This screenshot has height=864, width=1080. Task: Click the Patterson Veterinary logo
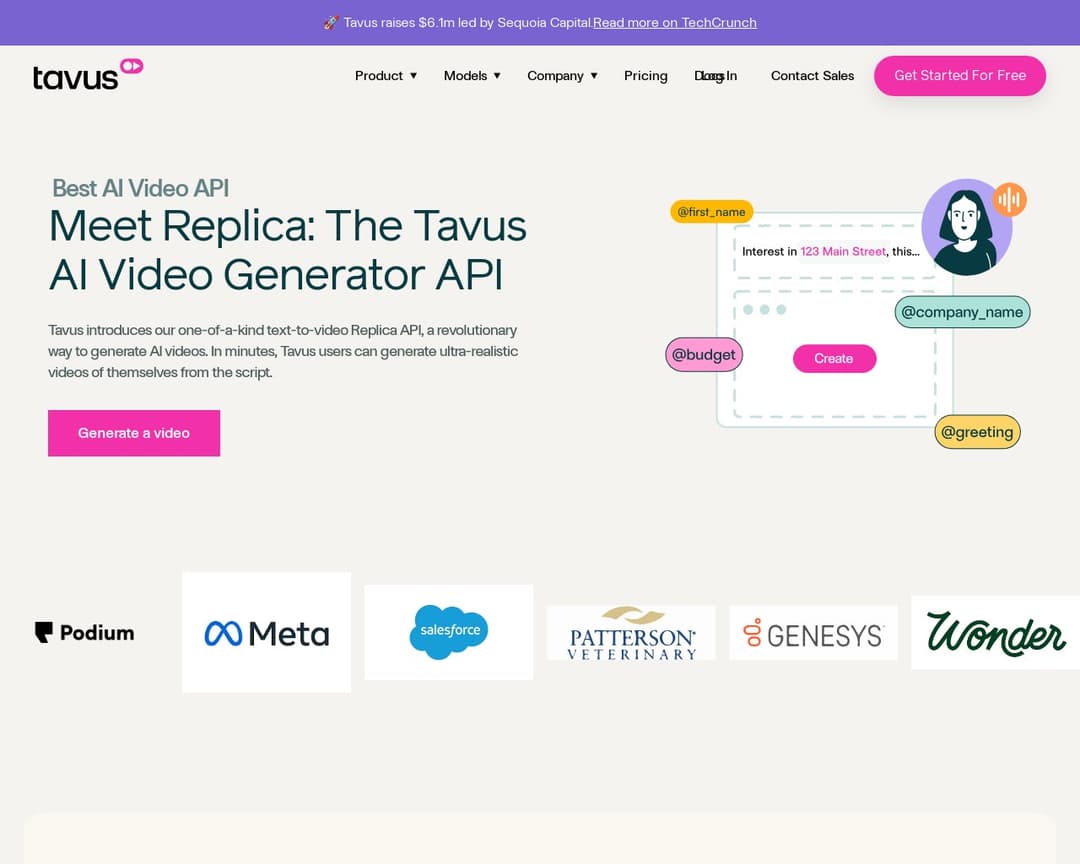click(631, 633)
